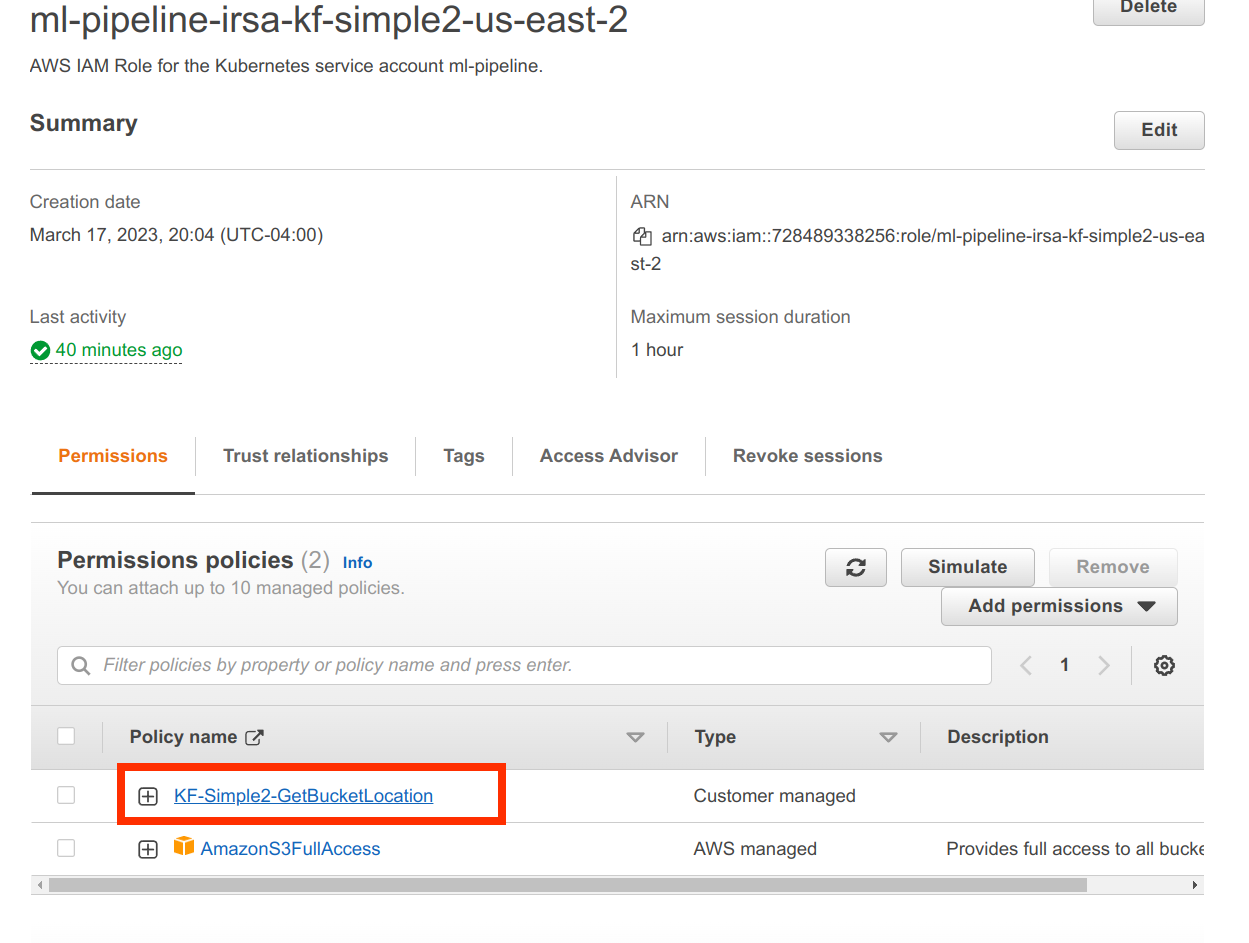Expand the AmazonS3FullAccess policy row
This screenshot has height=943, width=1249.
148,848
